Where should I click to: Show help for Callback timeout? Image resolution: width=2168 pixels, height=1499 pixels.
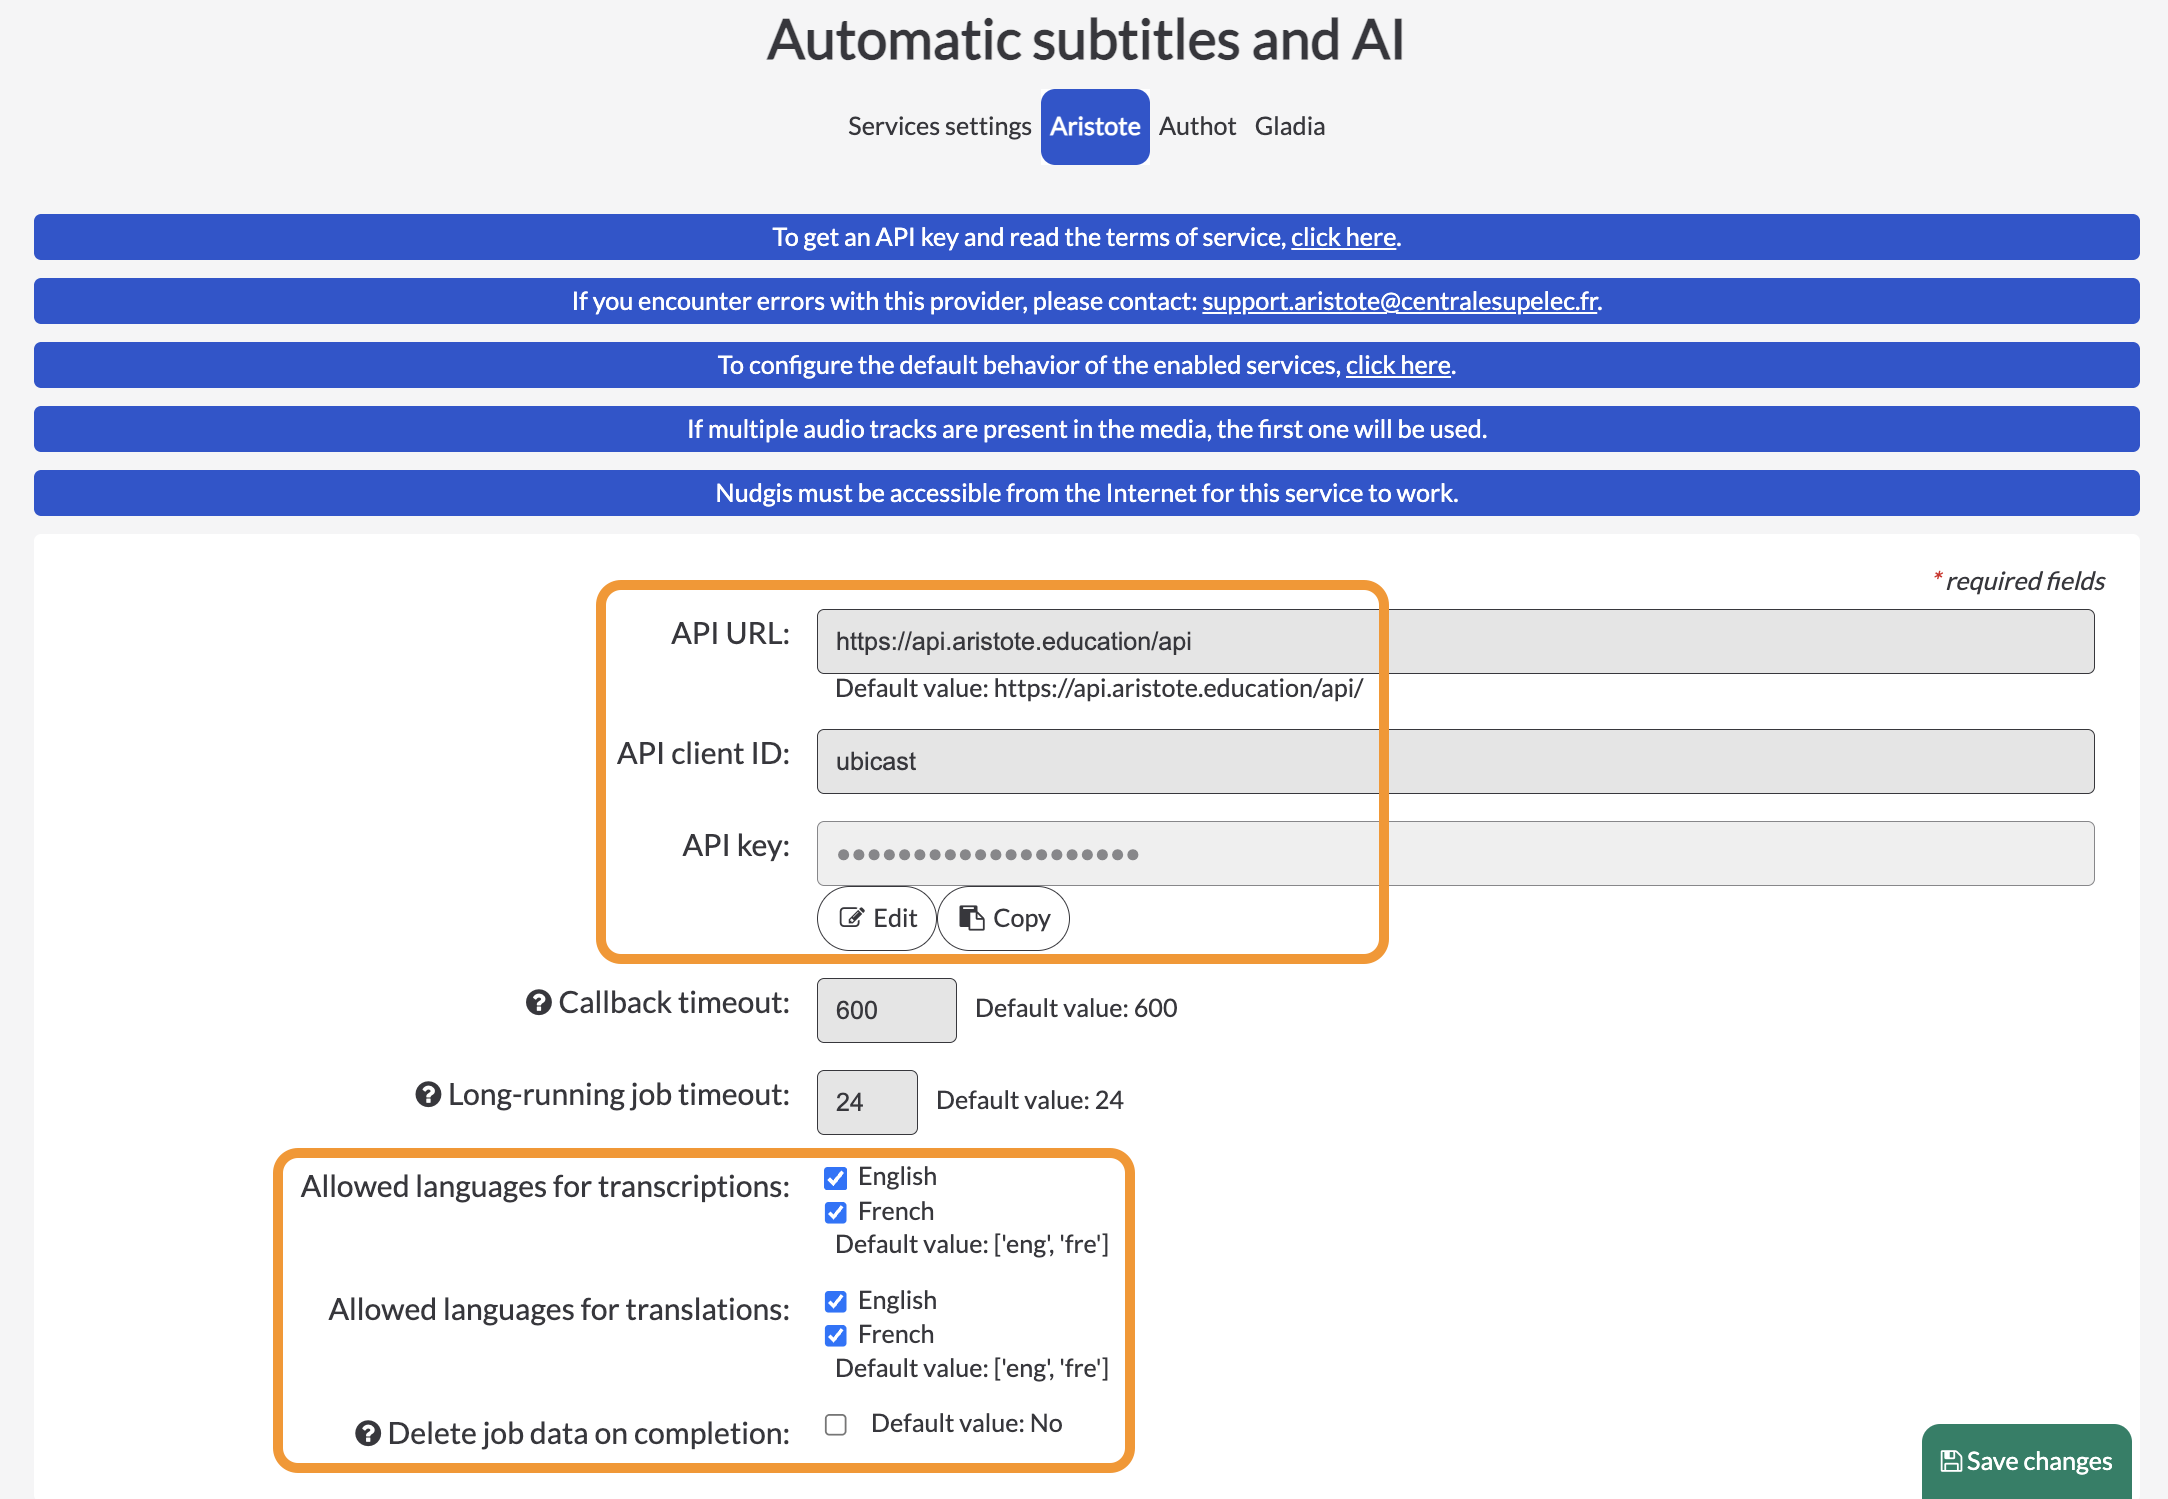tap(539, 1002)
